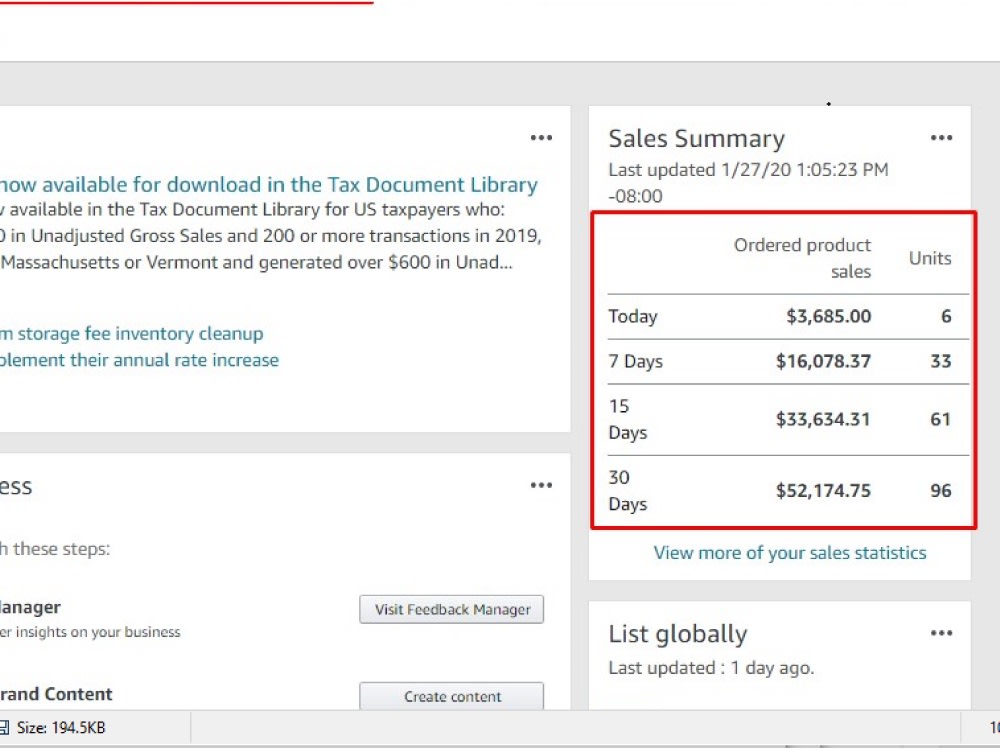Click the Units column header
This screenshot has width=1000, height=750.
click(x=930, y=258)
